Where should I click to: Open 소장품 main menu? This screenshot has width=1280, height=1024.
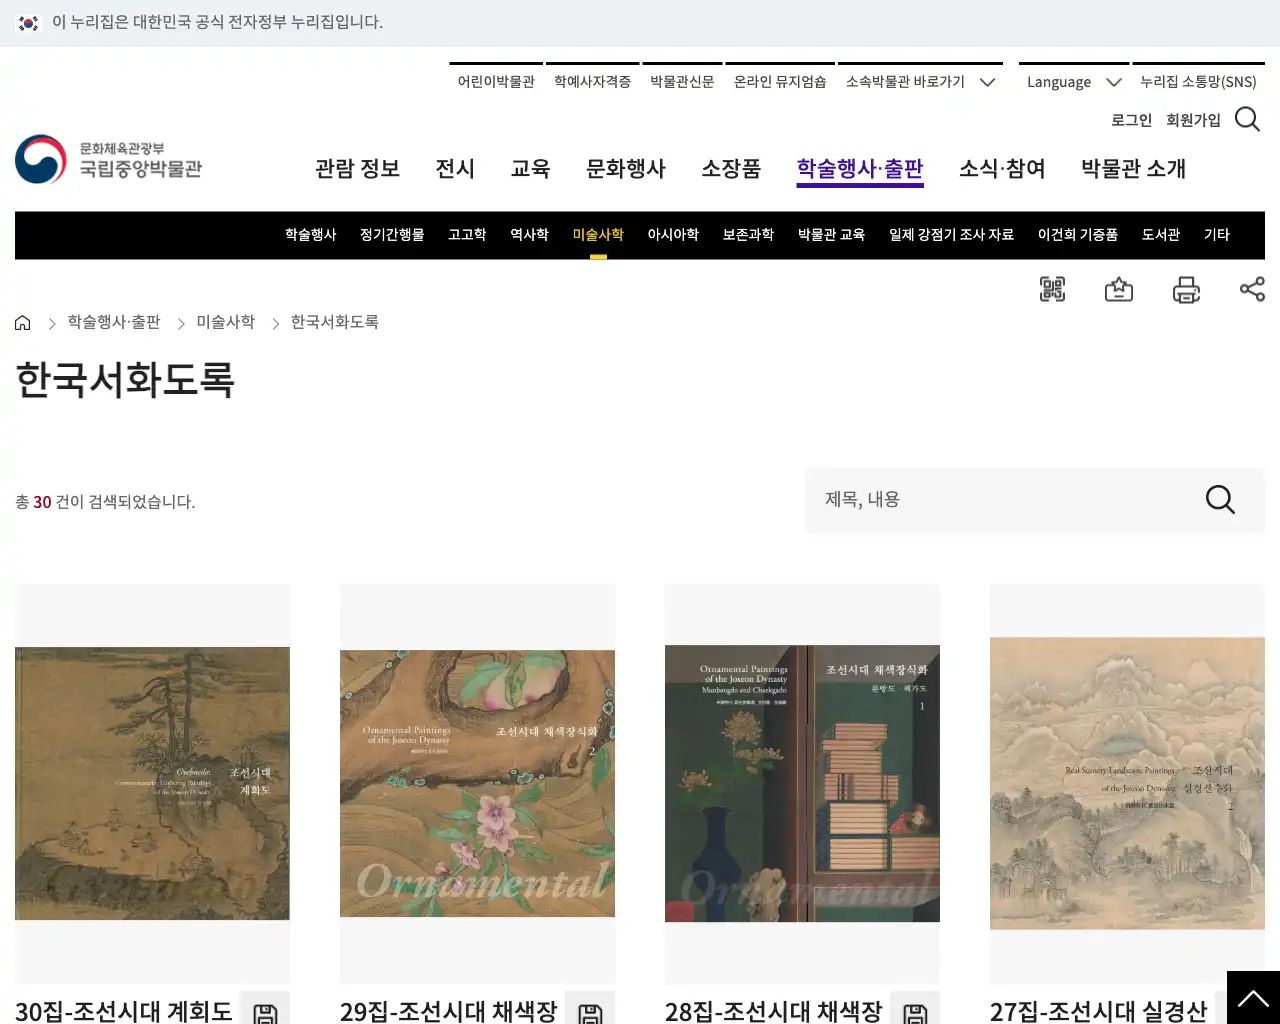coord(731,169)
